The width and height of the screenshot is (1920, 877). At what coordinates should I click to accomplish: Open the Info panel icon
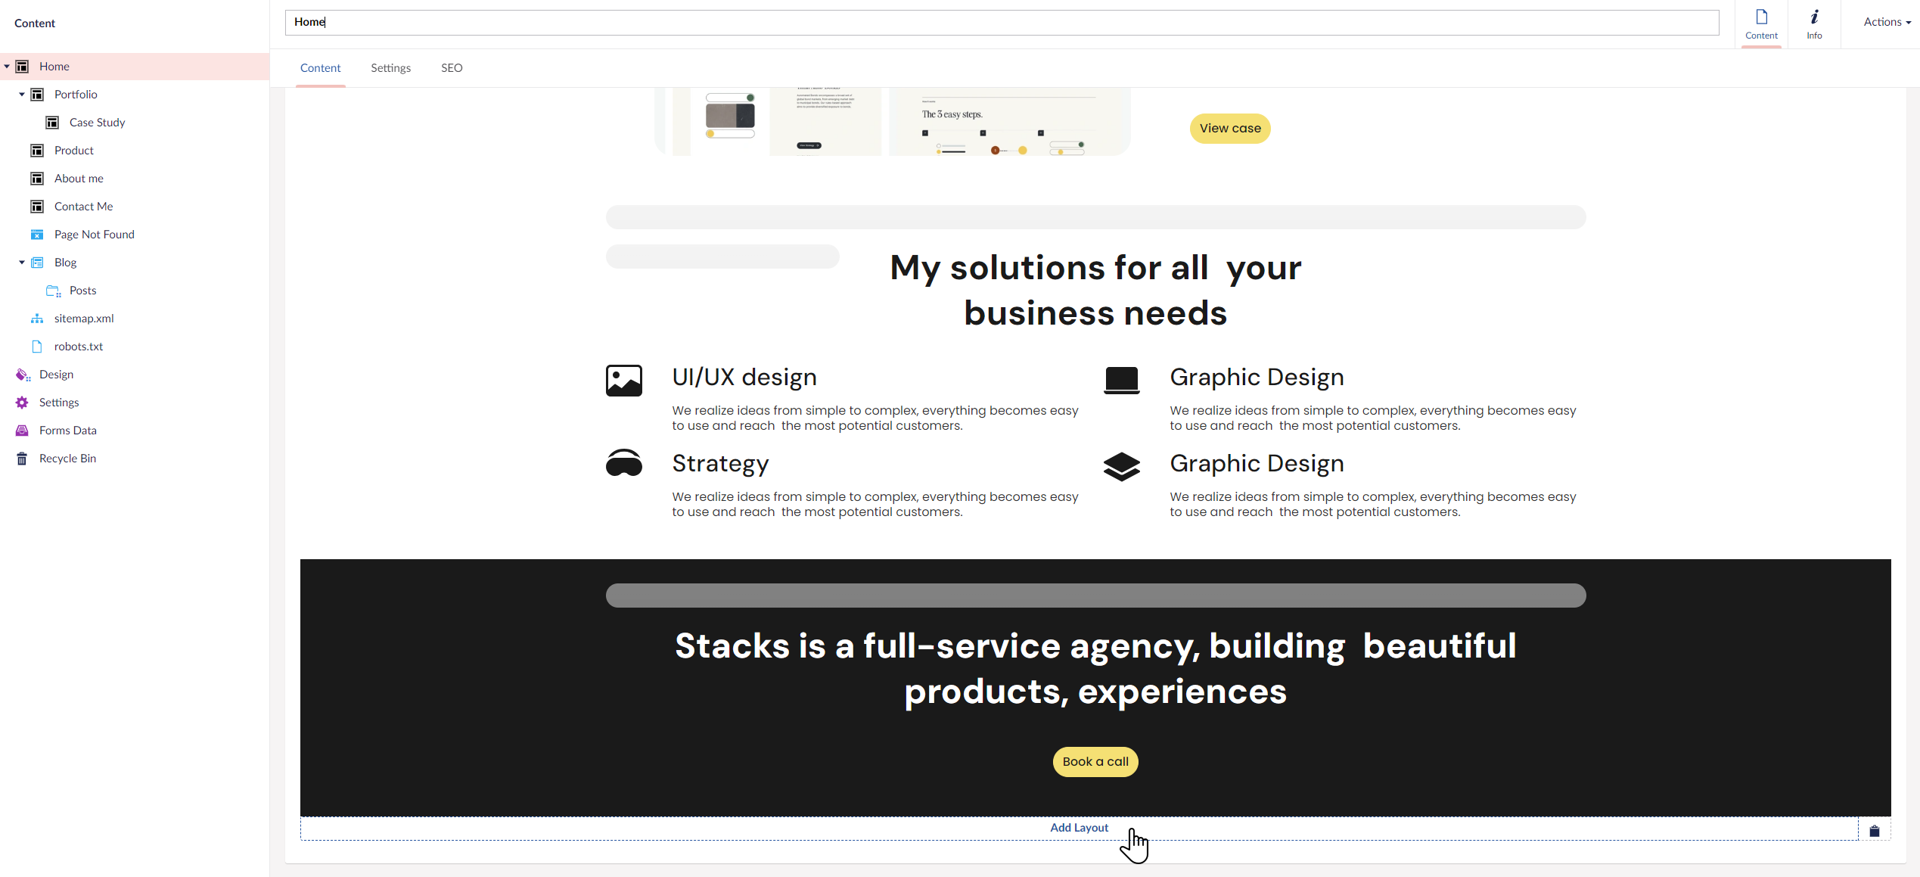(x=1814, y=23)
